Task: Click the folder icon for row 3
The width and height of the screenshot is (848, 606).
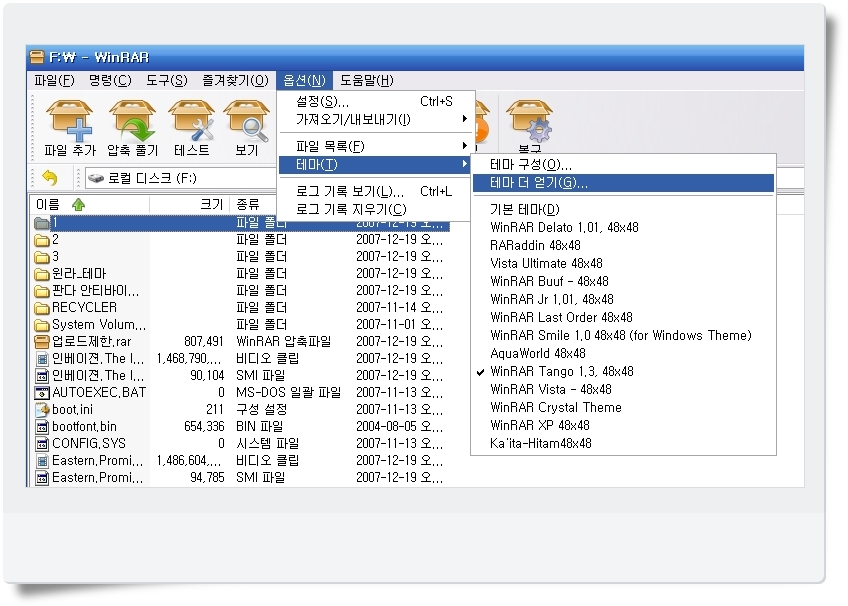Action: pyautogui.click(x=42, y=257)
